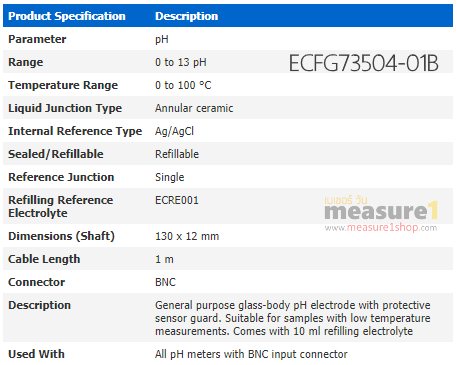Select the Description column header
The image size is (457, 365).
tap(187, 16)
